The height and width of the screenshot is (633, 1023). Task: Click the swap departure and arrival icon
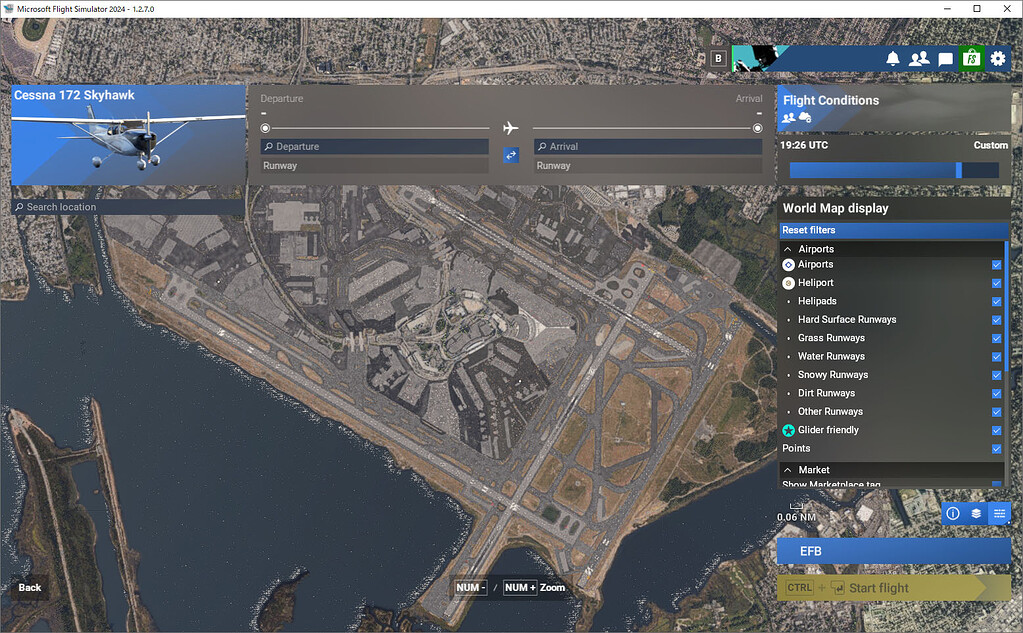coord(511,155)
